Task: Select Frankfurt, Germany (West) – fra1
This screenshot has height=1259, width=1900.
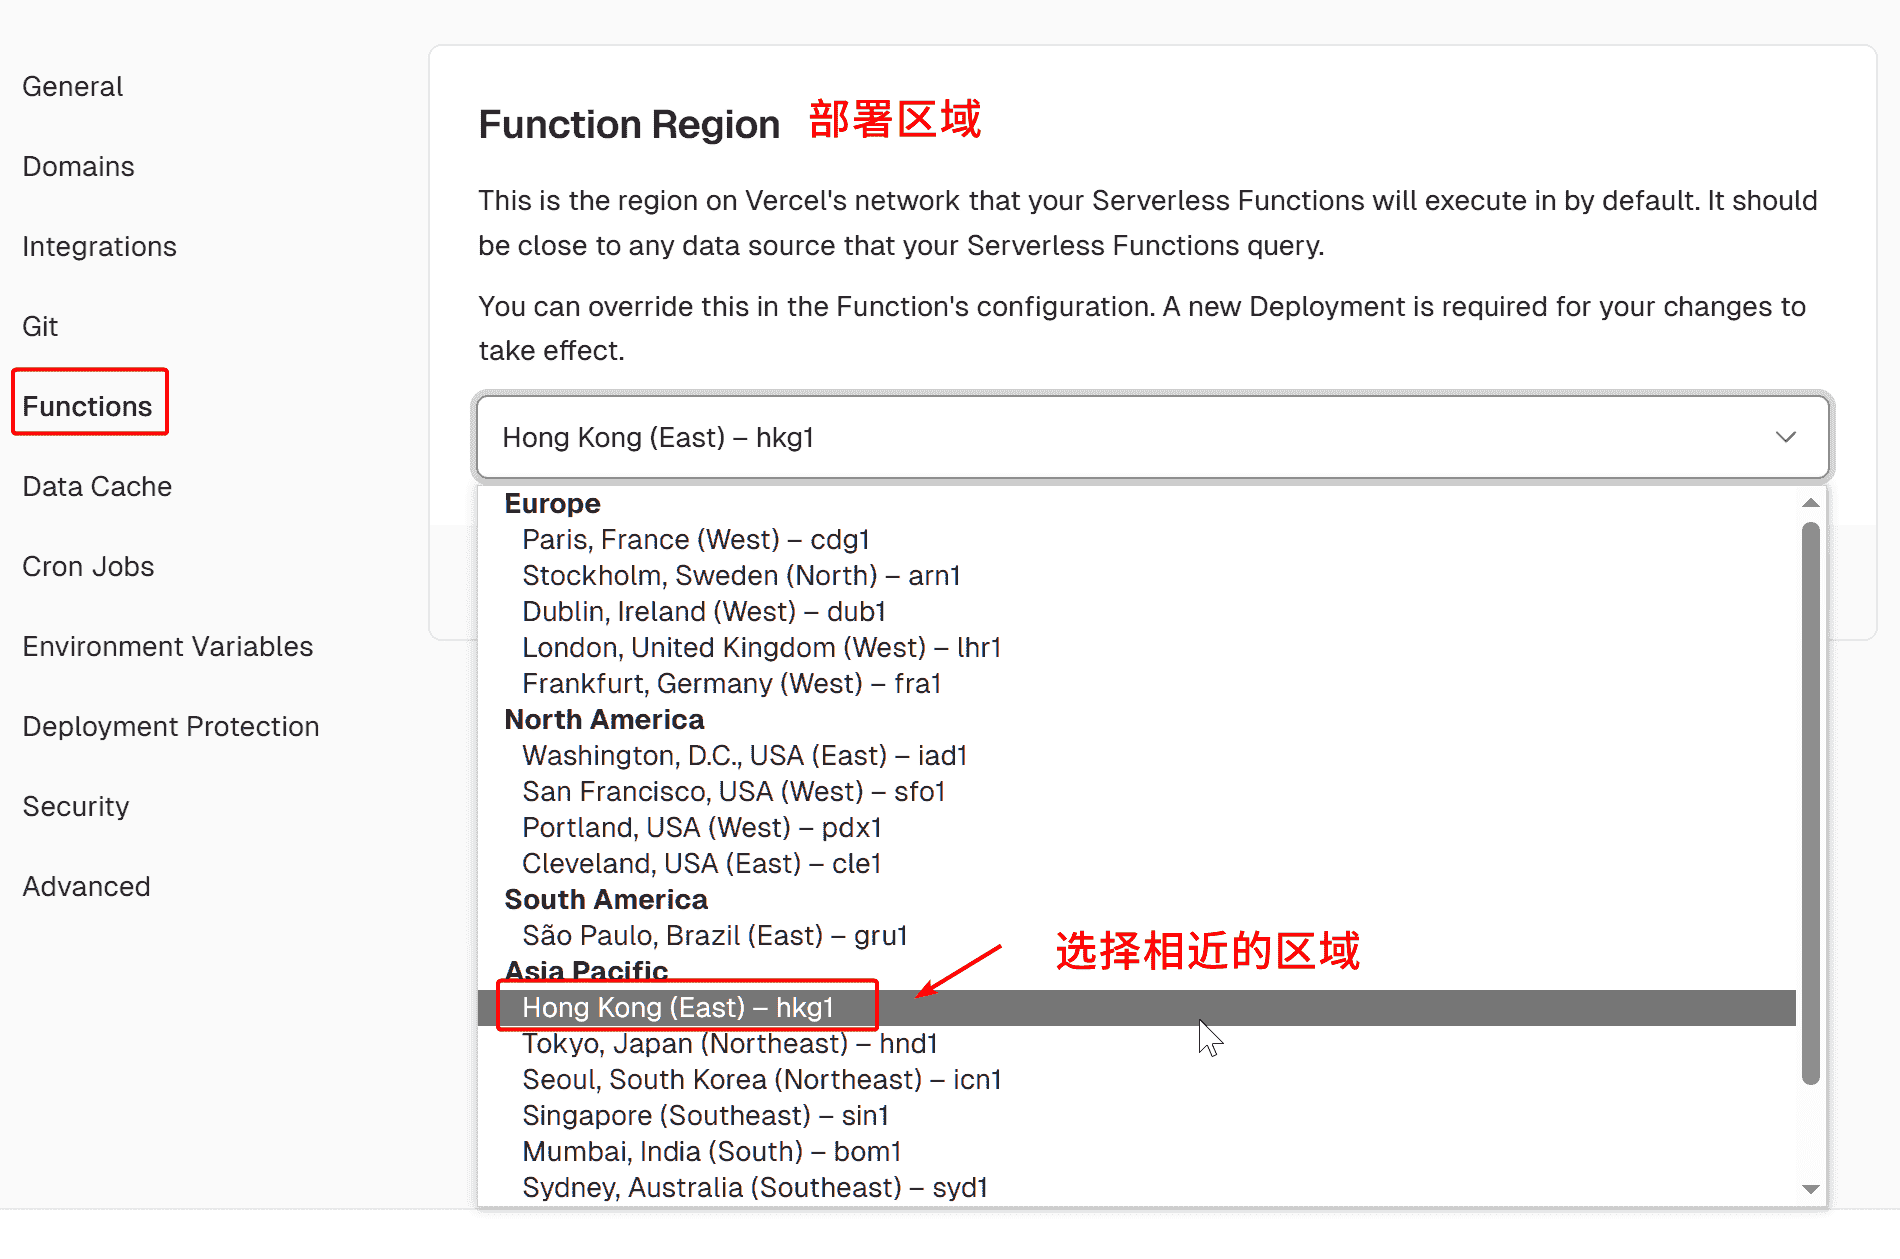Action: tap(731, 684)
